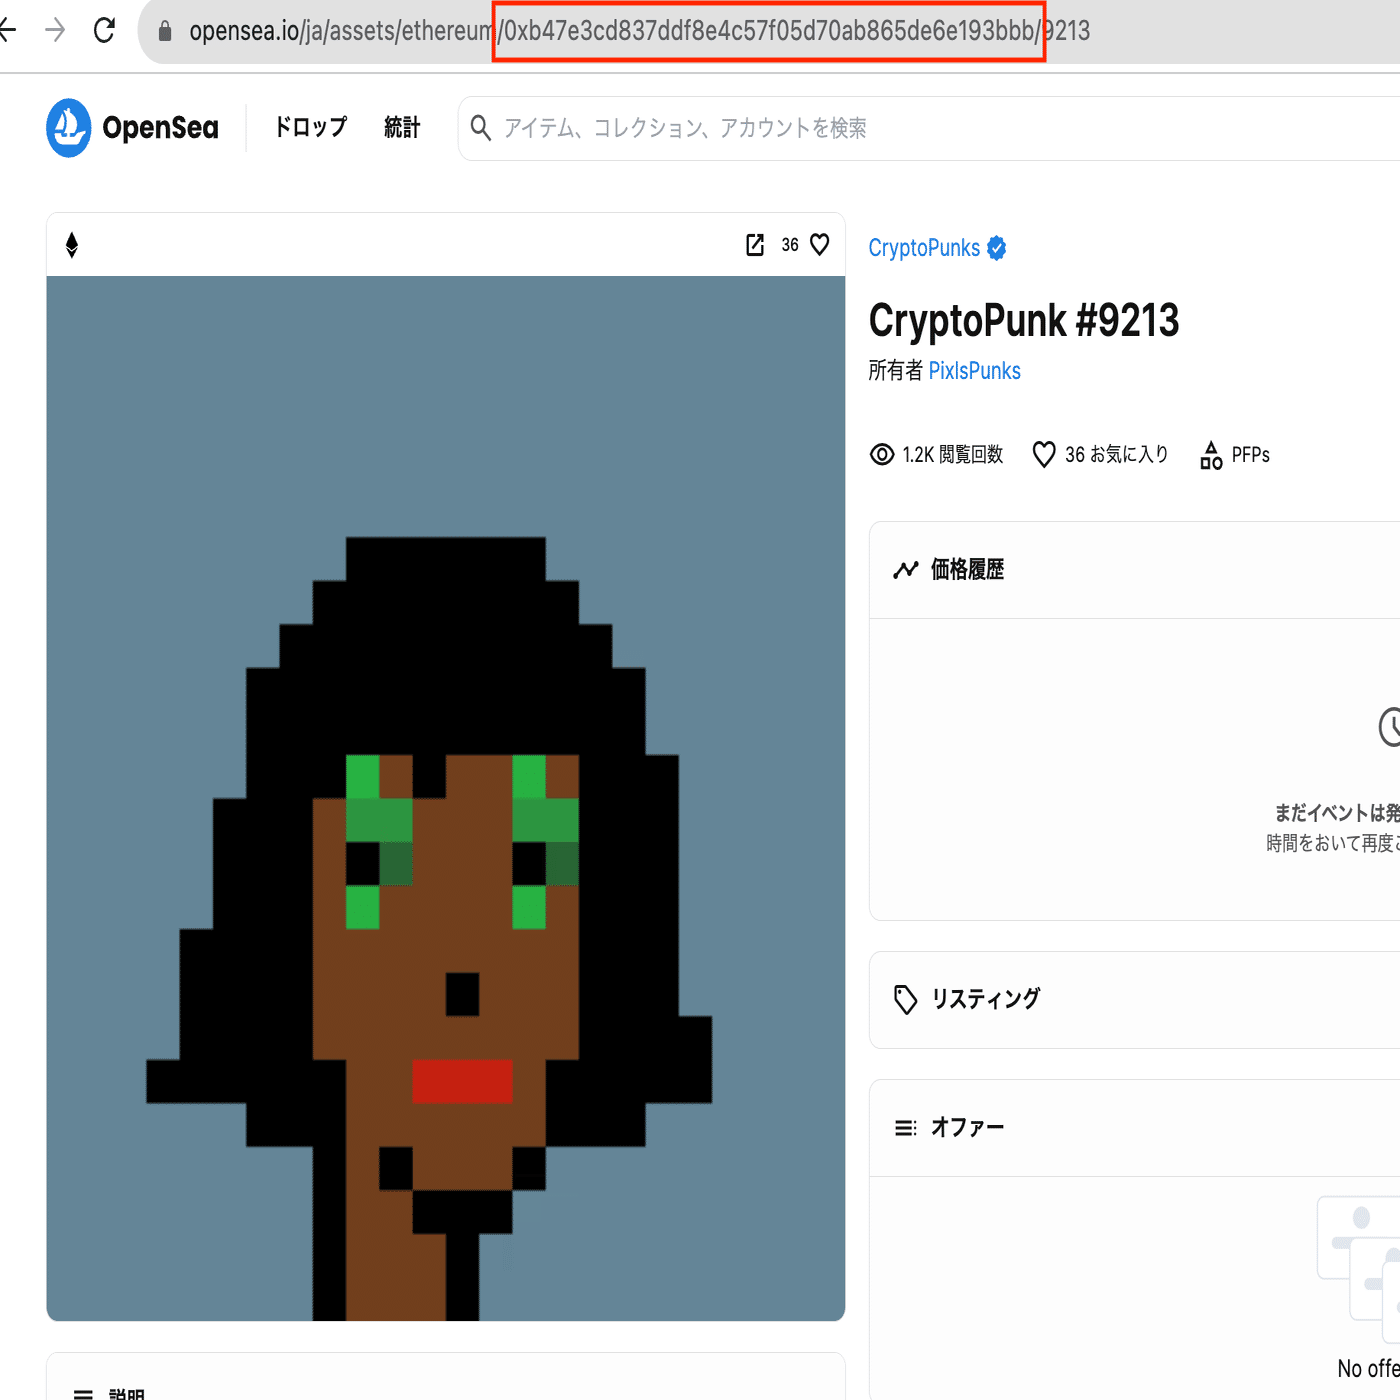This screenshot has height=1400, width=1400.
Task: Favorite the NFT with the heart icon
Action: click(x=820, y=245)
